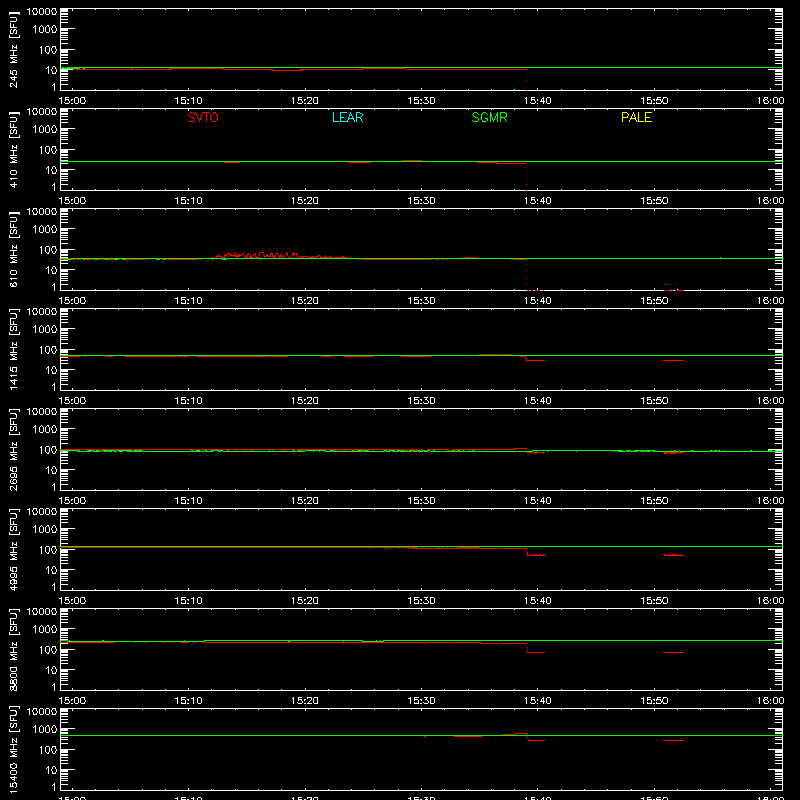Select the 245 MHz [SFU] axis title
This screenshot has height=800, width=800.
(x=13, y=49)
